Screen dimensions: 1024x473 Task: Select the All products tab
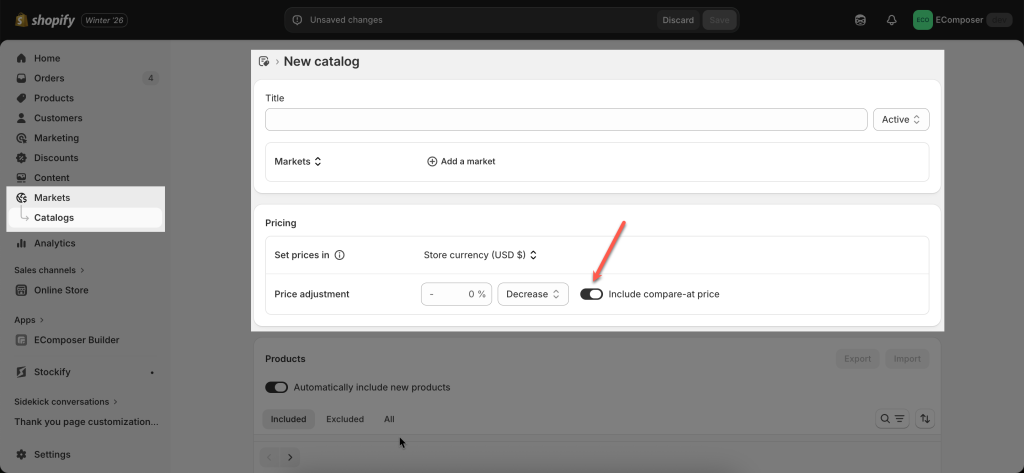389,419
